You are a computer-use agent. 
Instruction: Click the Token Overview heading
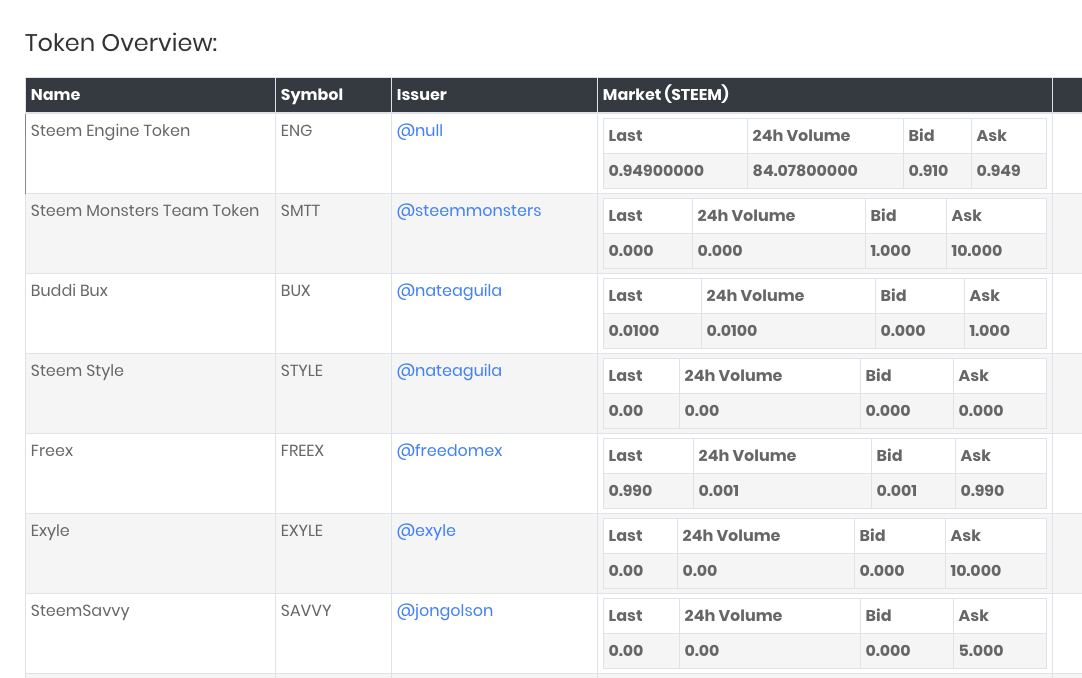(121, 43)
